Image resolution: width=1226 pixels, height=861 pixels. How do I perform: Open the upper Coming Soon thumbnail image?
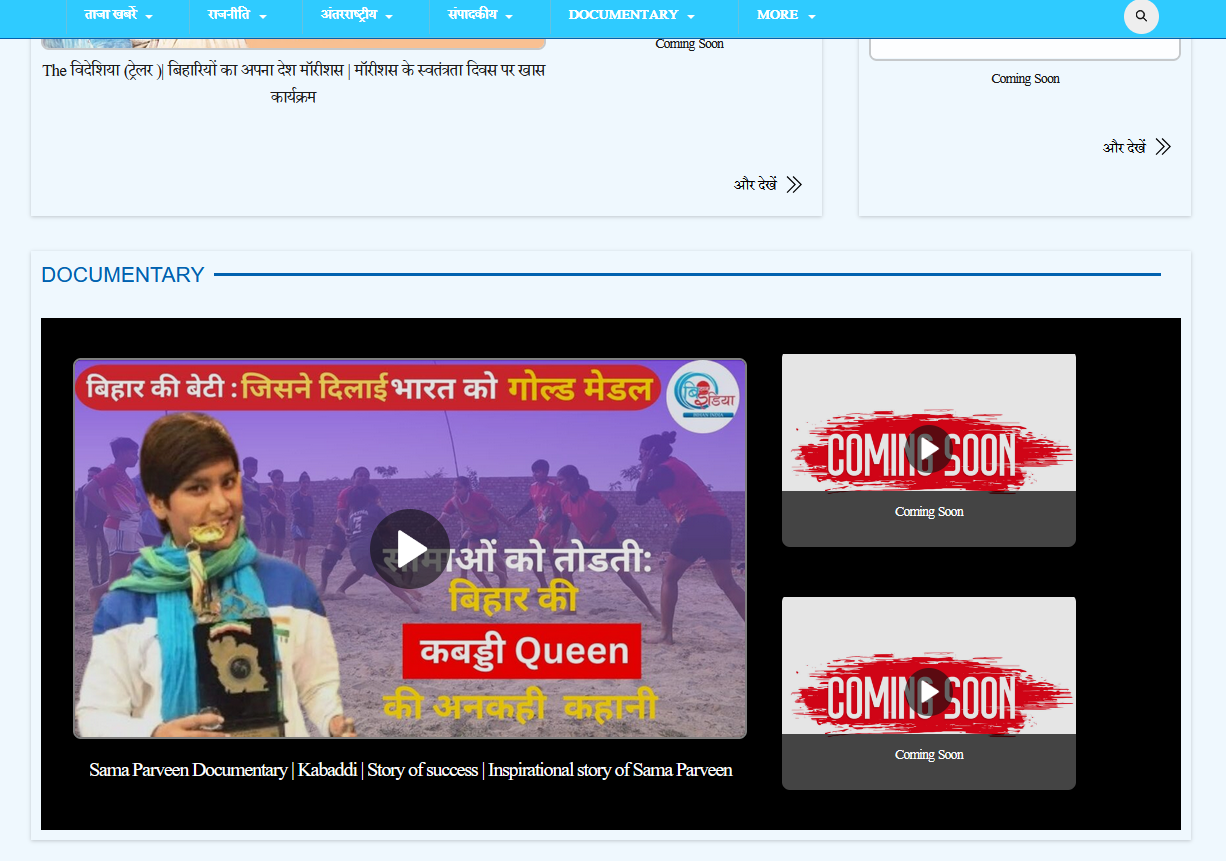coord(929,422)
